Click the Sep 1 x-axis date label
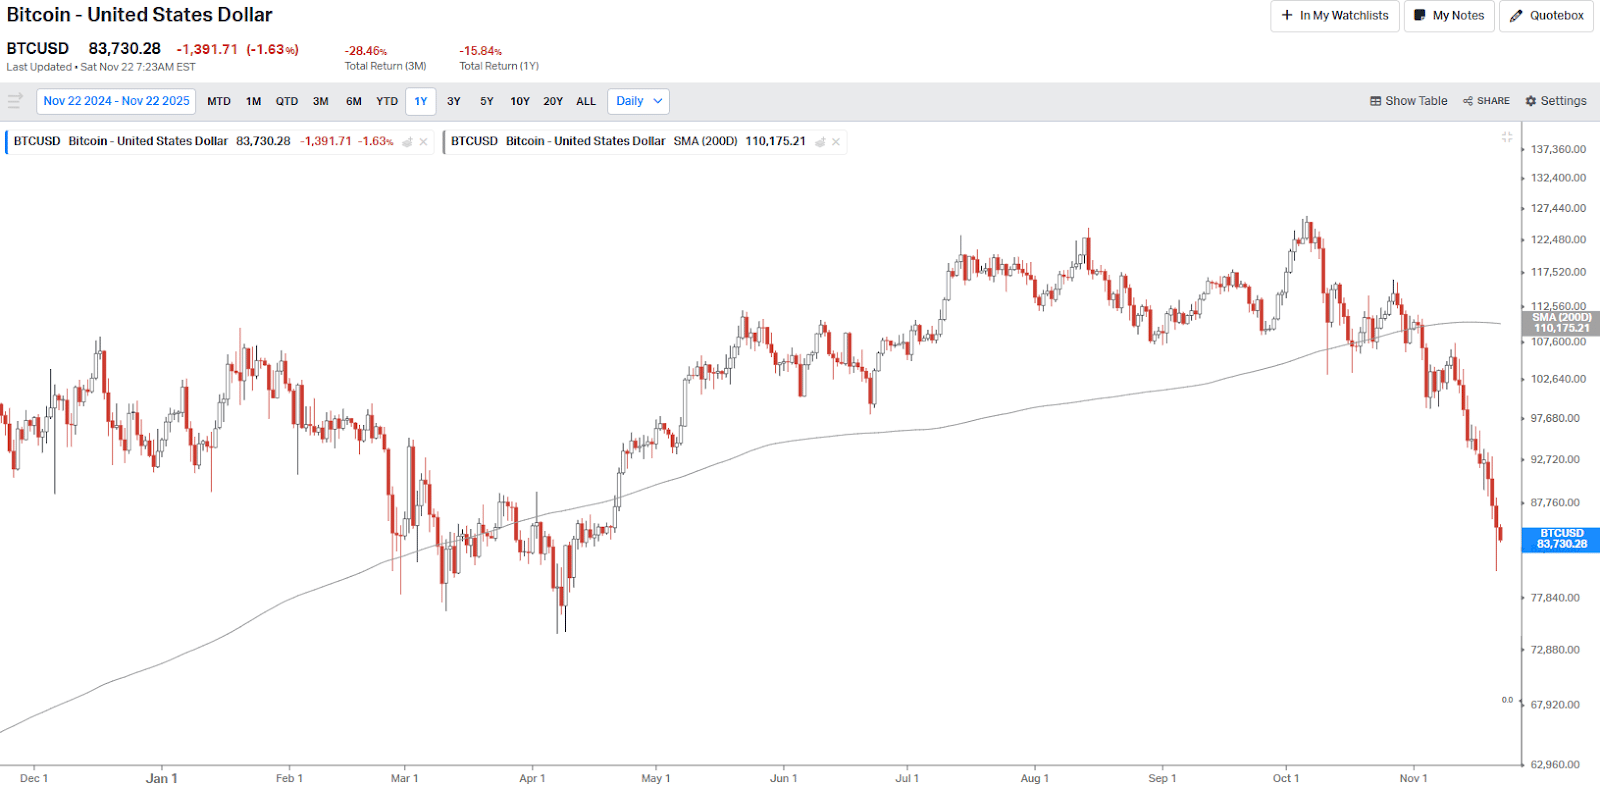The image size is (1600, 788). click(x=1162, y=778)
